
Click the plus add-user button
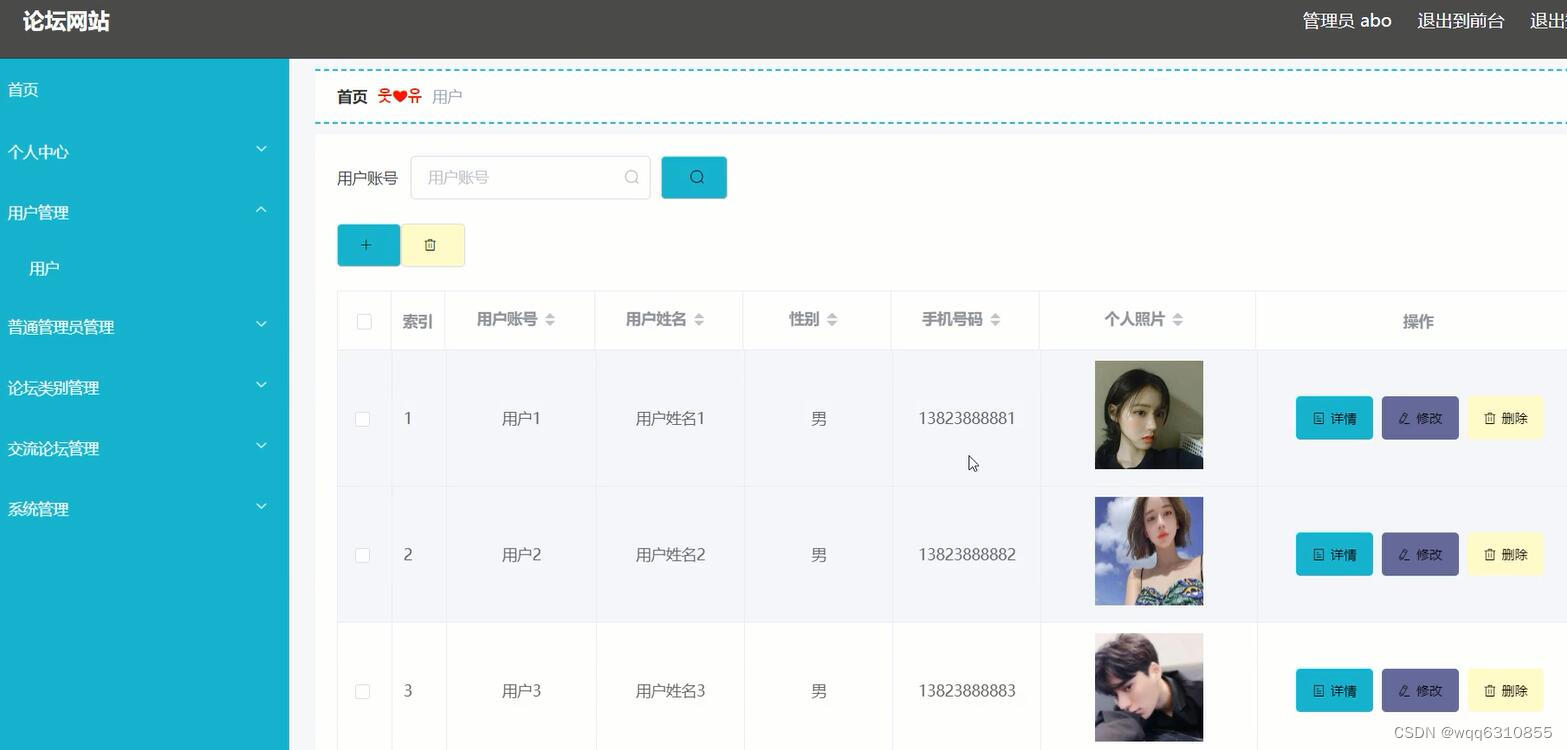(x=368, y=245)
